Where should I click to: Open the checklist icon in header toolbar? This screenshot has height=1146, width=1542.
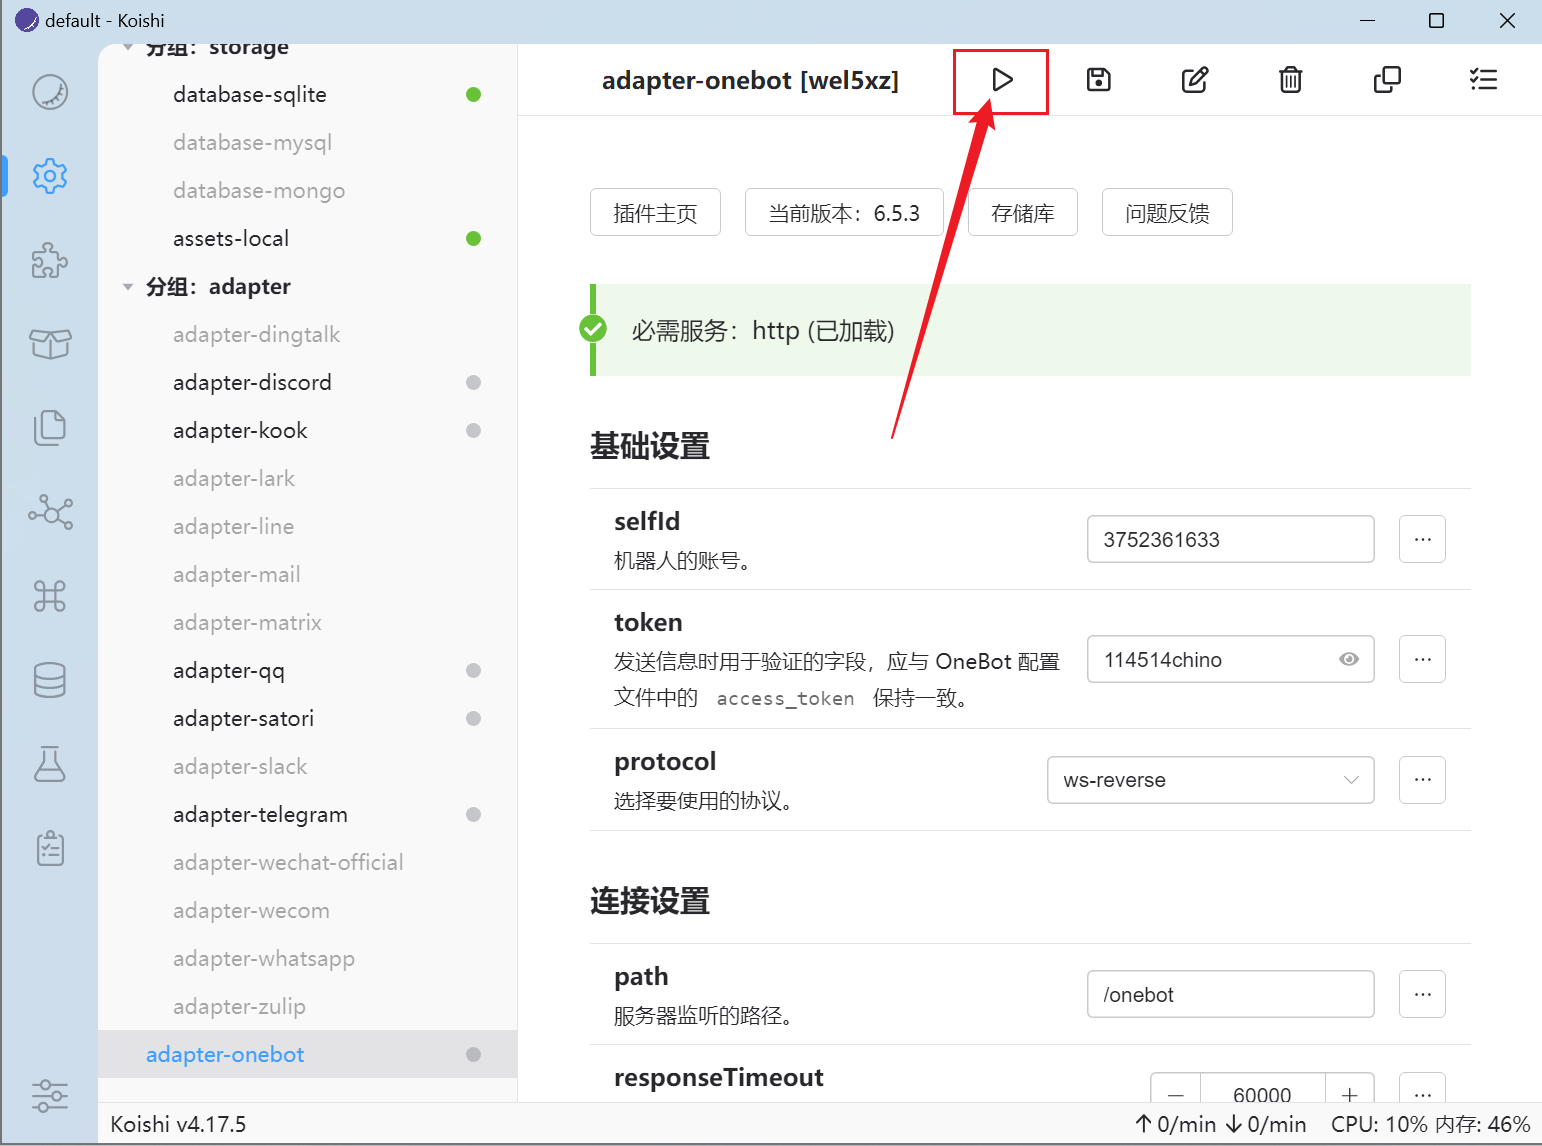(1483, 80)
